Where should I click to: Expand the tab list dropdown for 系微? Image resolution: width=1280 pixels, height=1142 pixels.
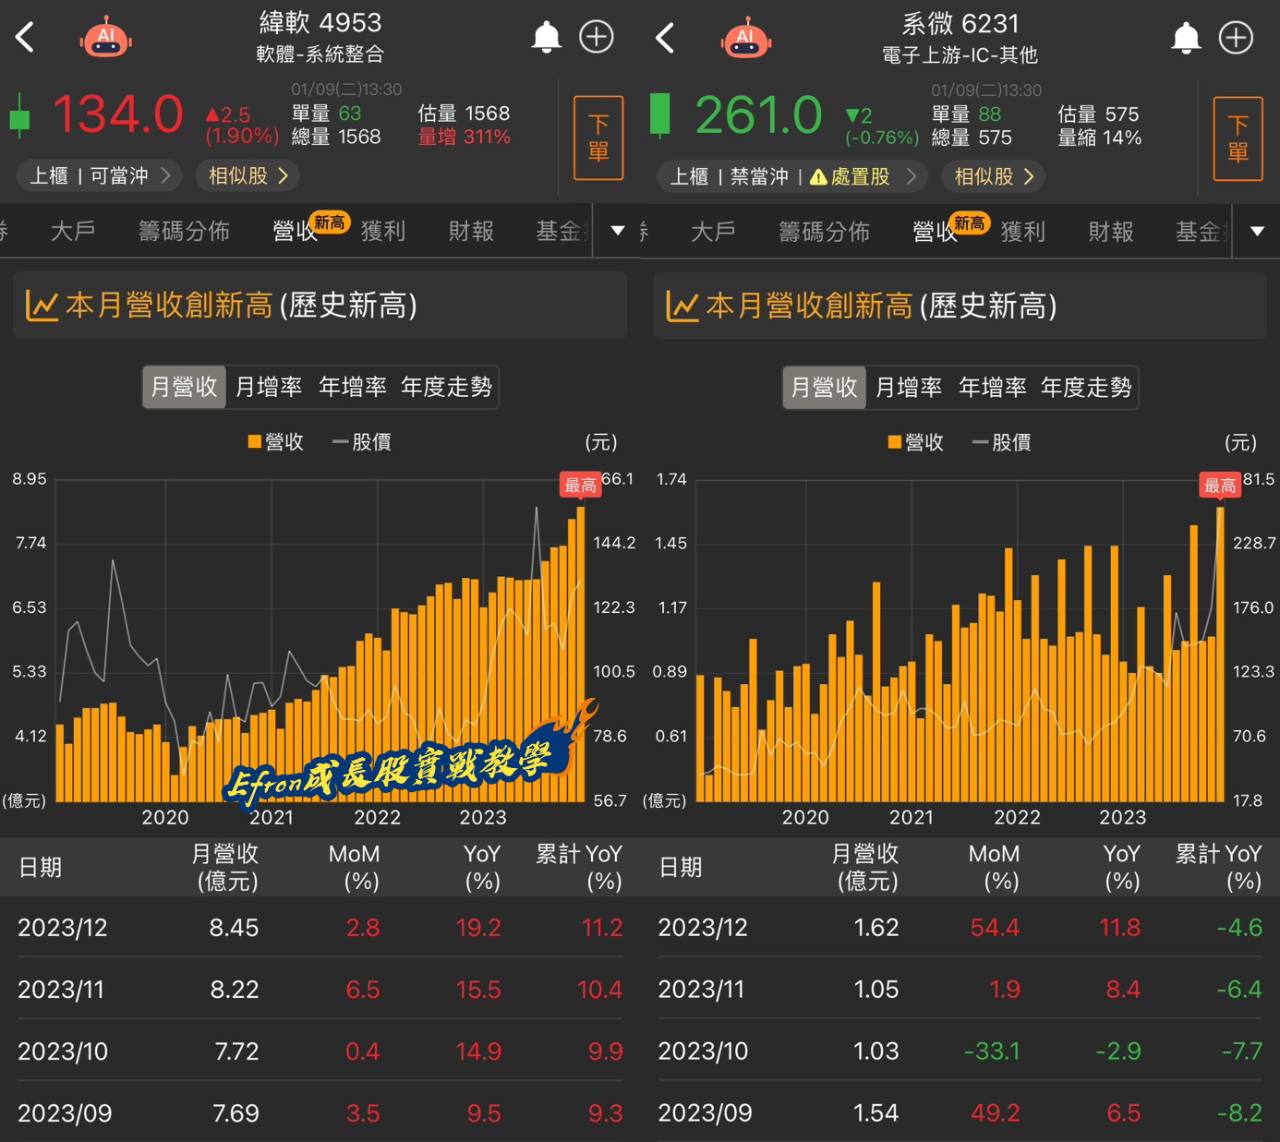(x=1258, y=231)
